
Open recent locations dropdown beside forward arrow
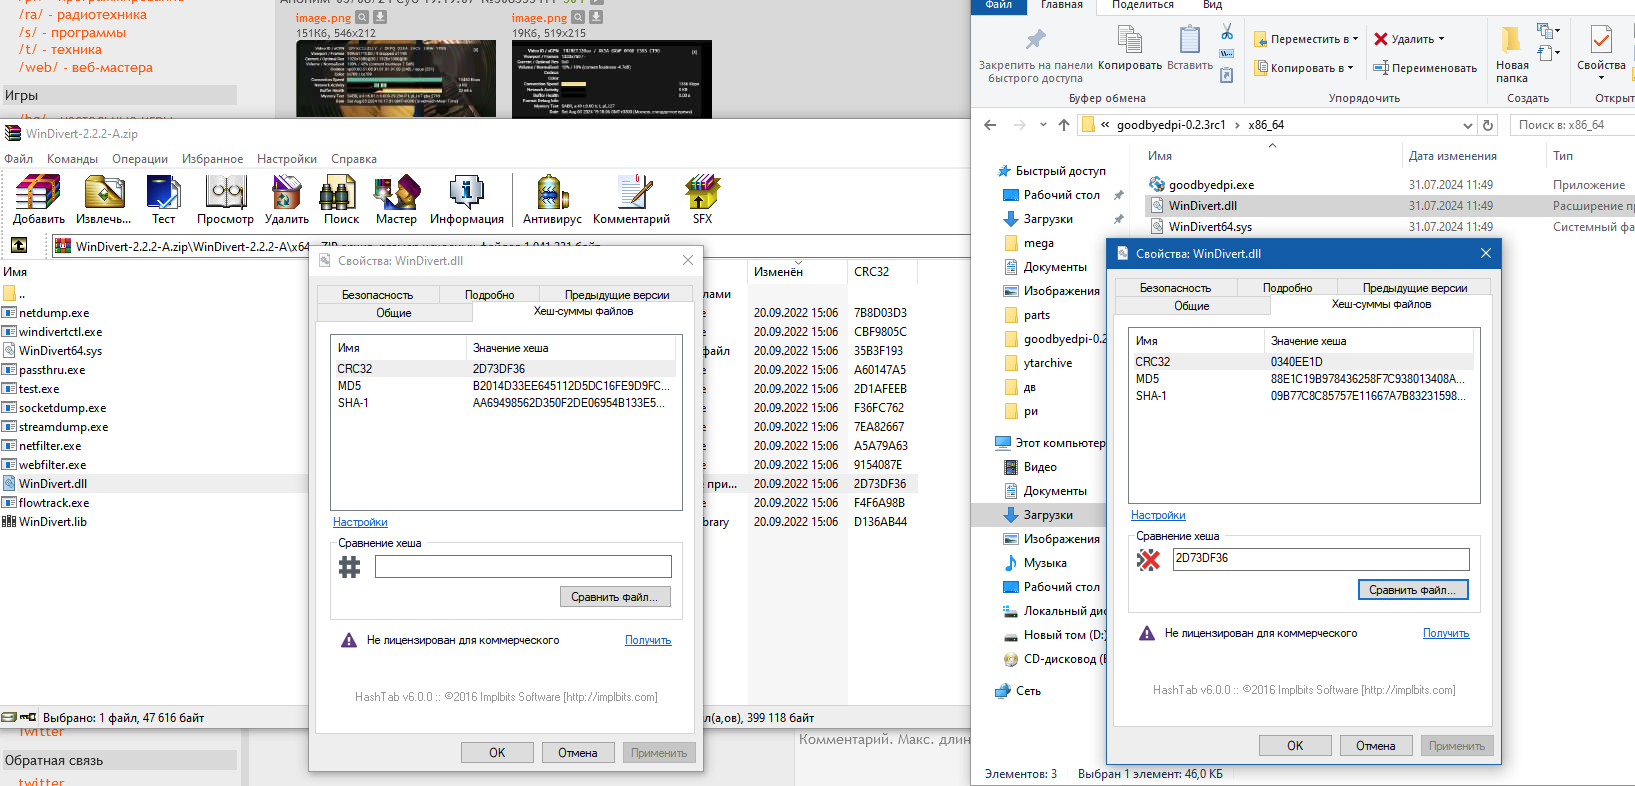tap(1043, 125)
